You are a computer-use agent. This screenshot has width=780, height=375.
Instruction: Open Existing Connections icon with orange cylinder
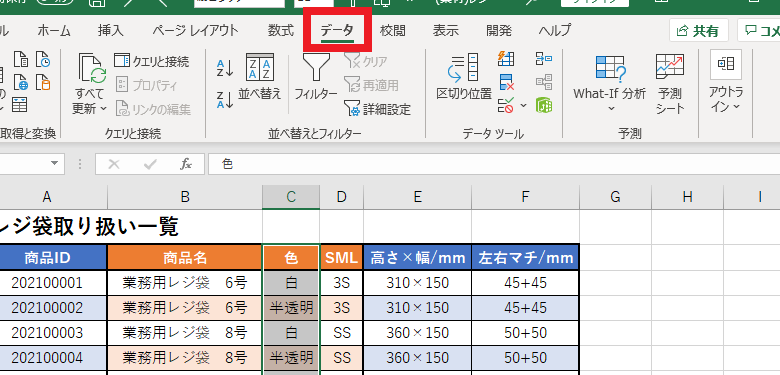coord(43,82)
